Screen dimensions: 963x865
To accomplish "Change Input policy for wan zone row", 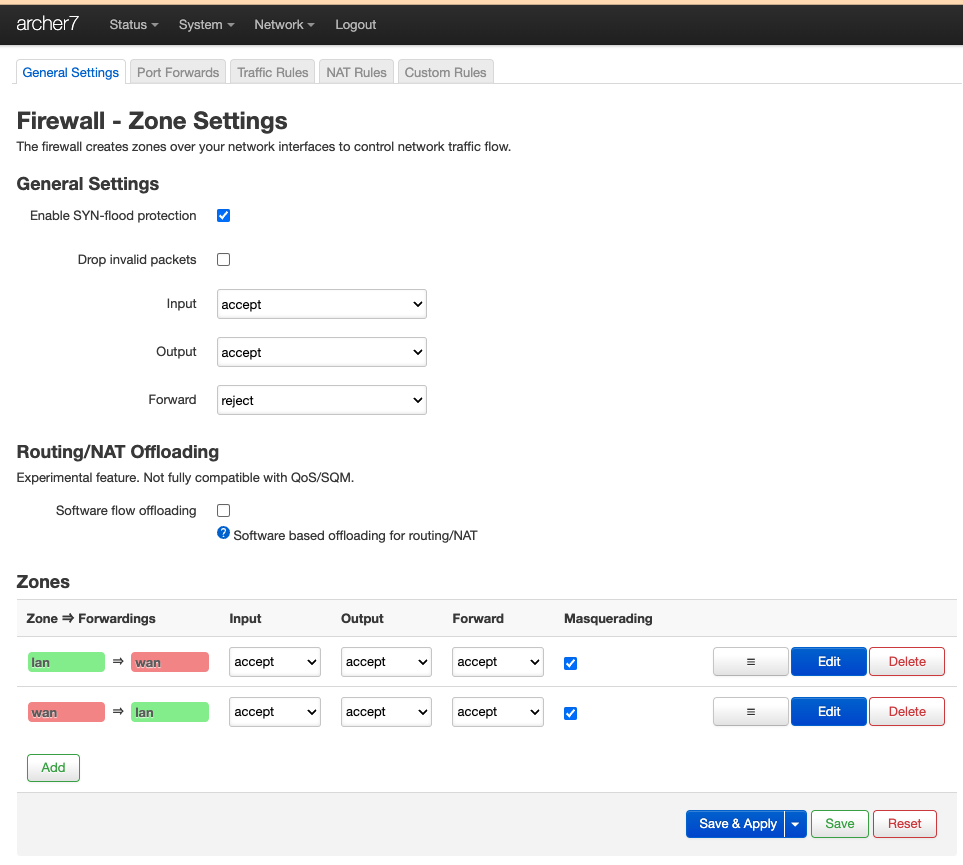I will [x=275, y=711].
